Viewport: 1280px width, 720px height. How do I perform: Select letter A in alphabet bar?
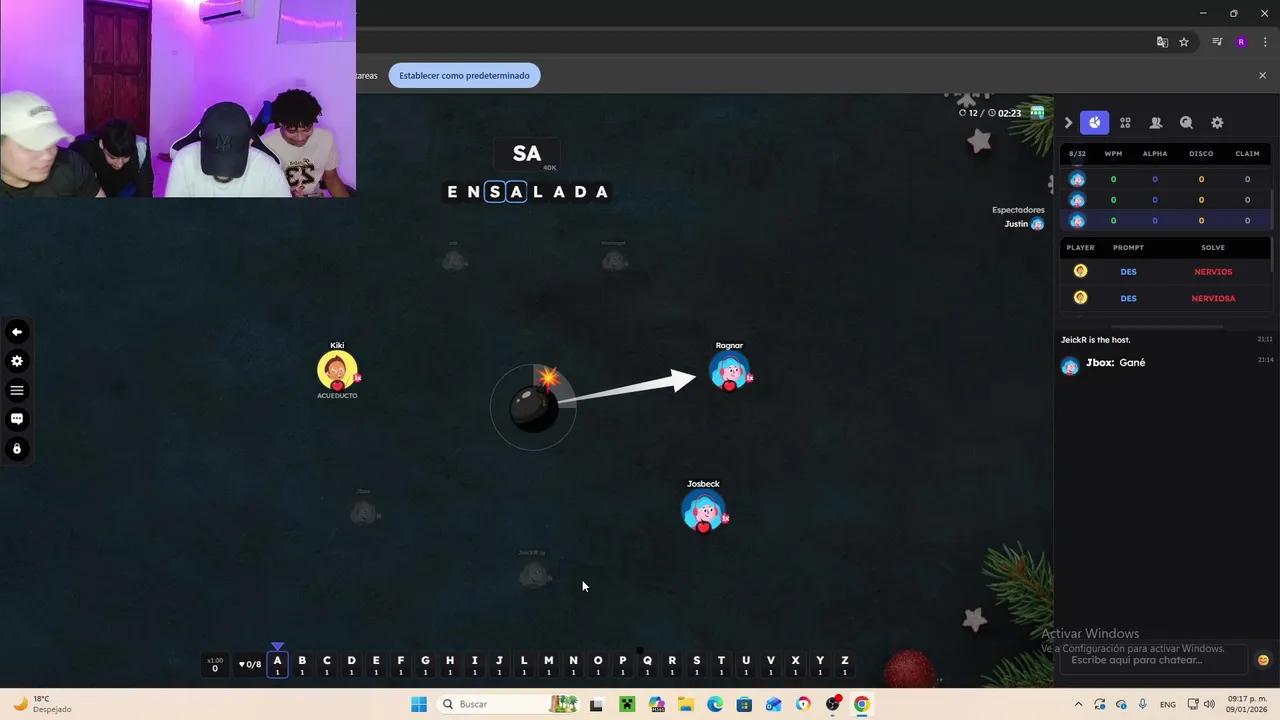(x=277, y=664)
